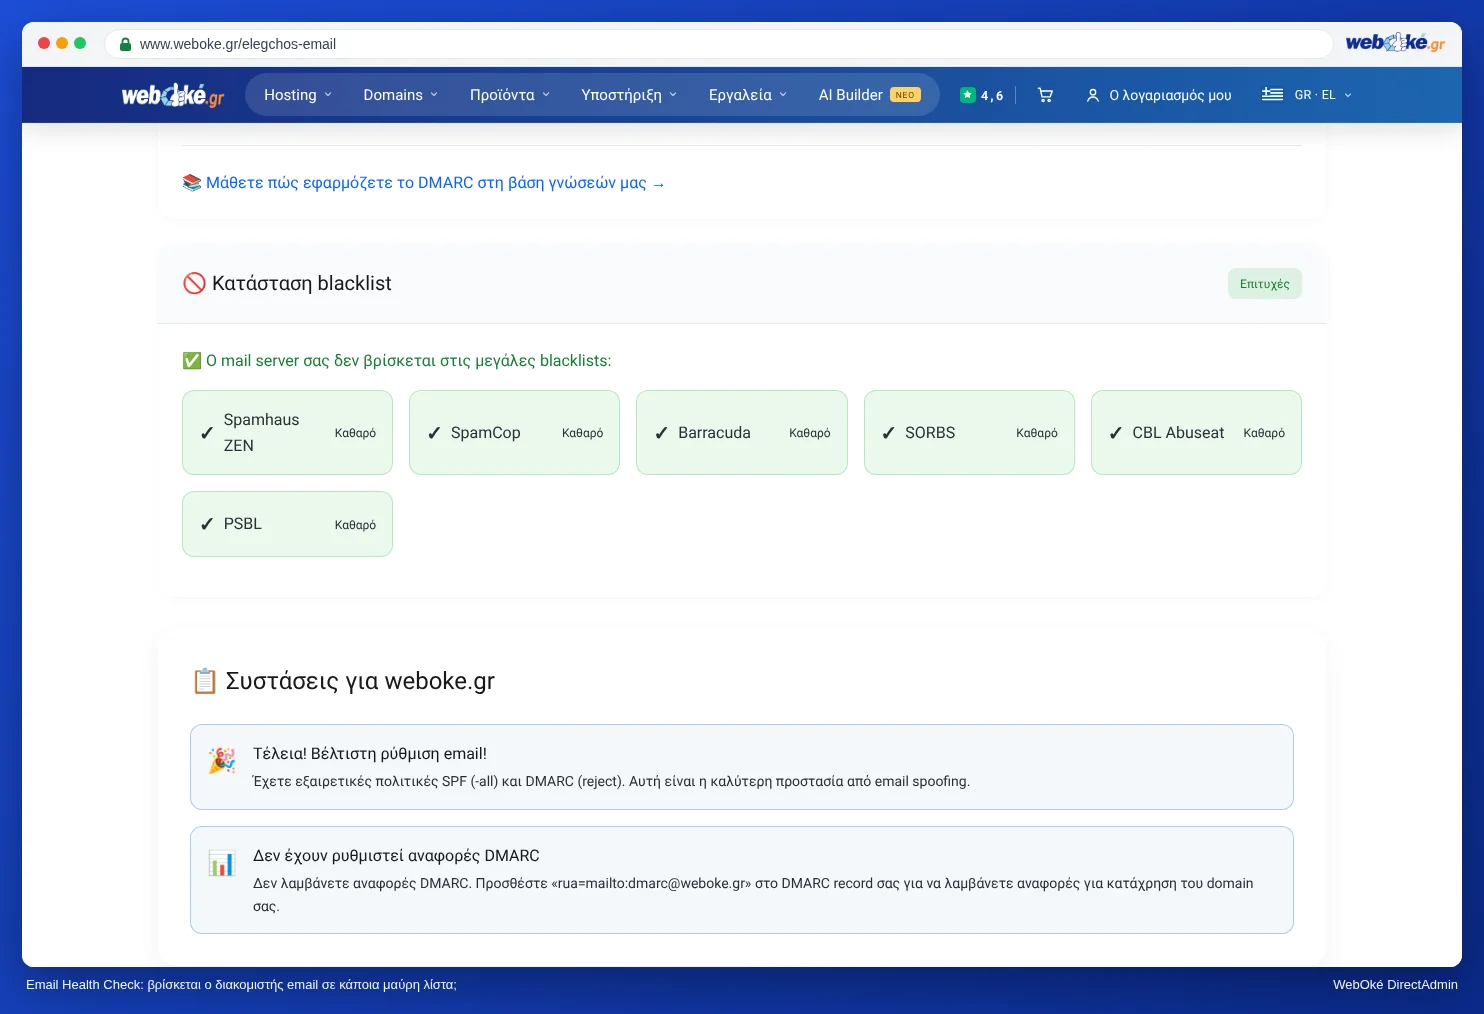Click checkmark on SpamCop card
Image resolution: width=1484 pixels, height=1014 pixels.
point(434,433)
